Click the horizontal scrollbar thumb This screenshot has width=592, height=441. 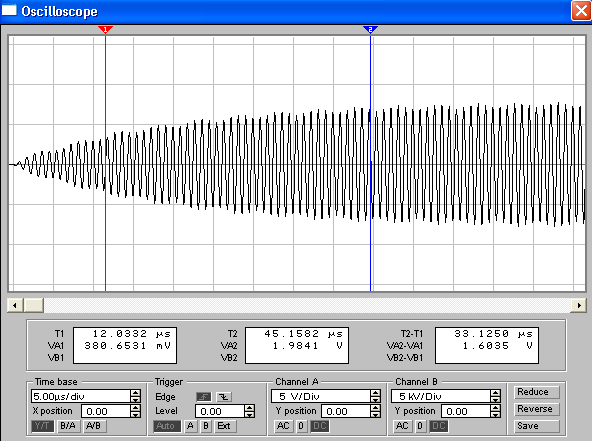[x=34, y=305]
